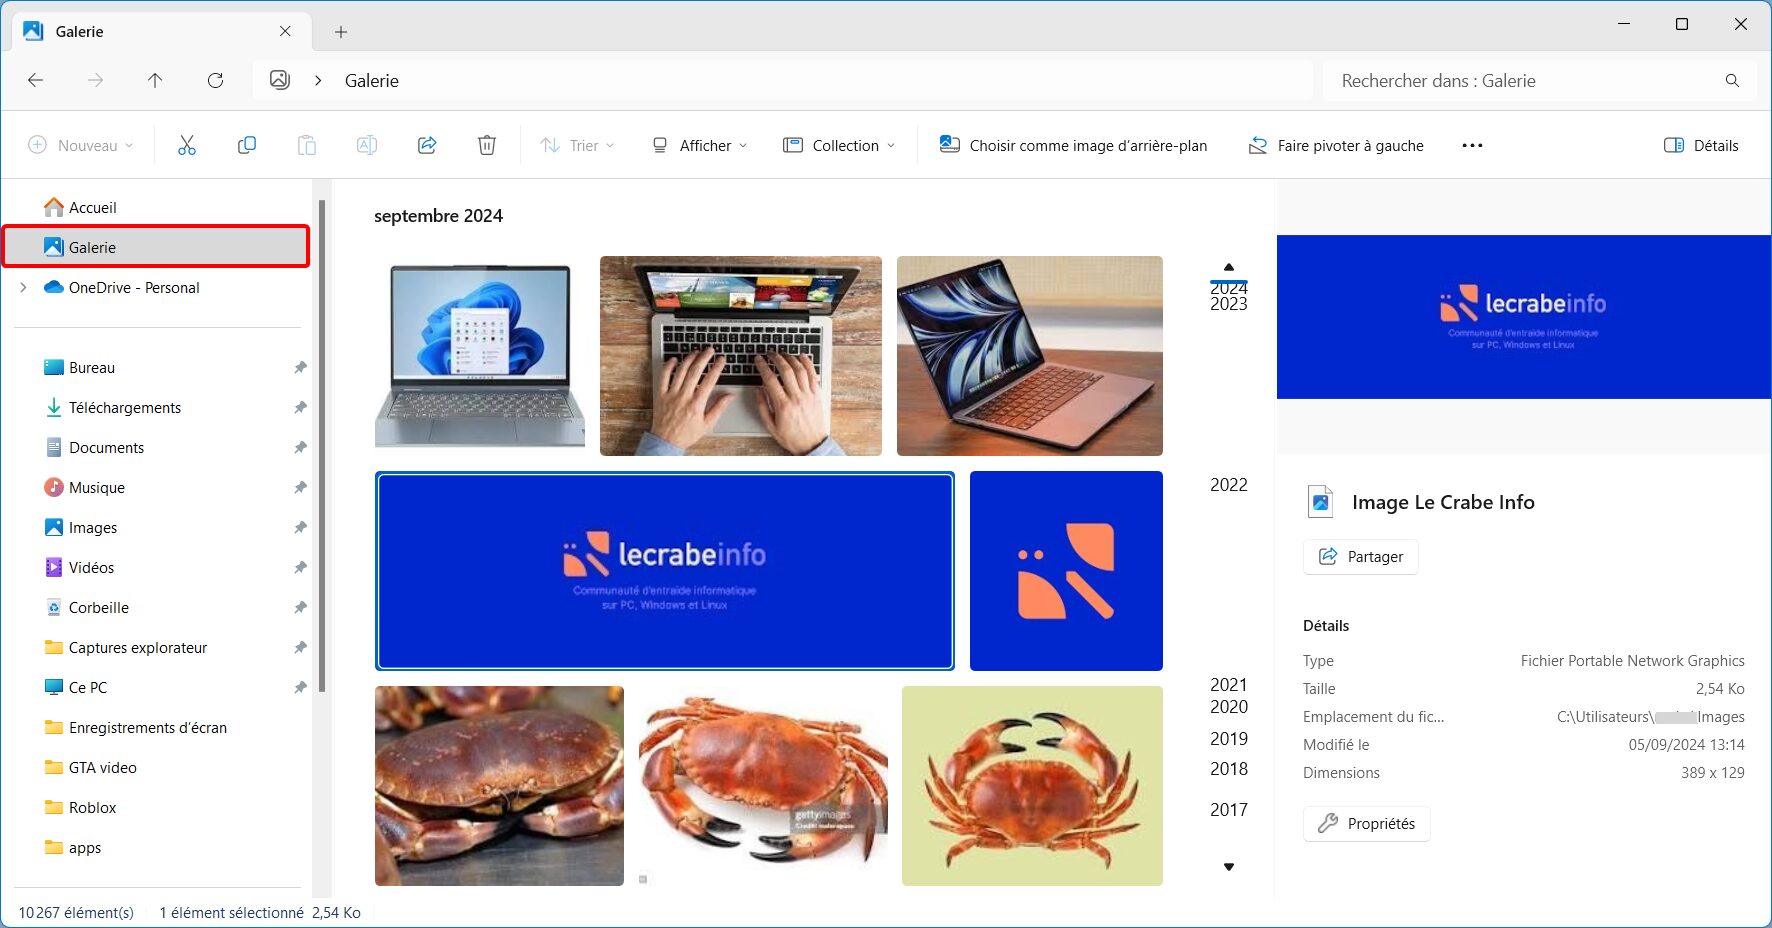Open the Collection dropdown
Image resolution: width=1772 pixels, height=928 pixels.
point(838,145)
